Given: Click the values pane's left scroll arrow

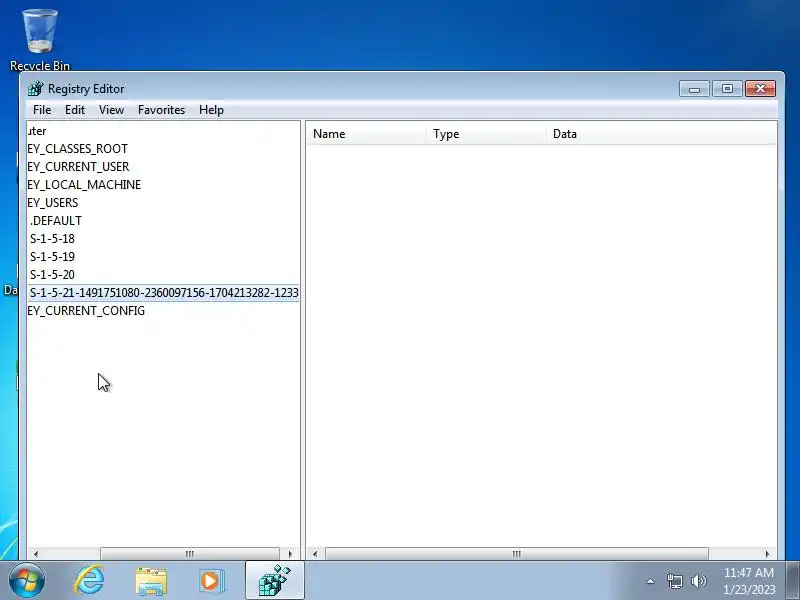Looking at the screenshot, I should pos(315,554).
